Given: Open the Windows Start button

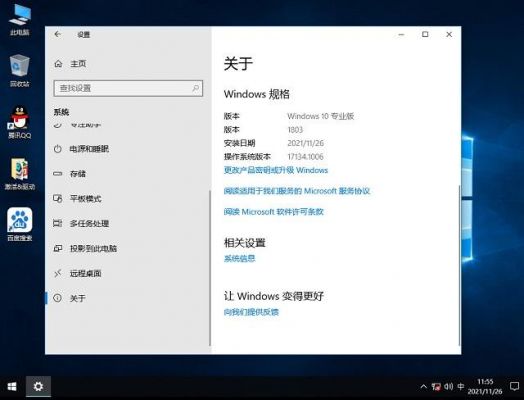Looking at the screenshot, I should (12, 387).
